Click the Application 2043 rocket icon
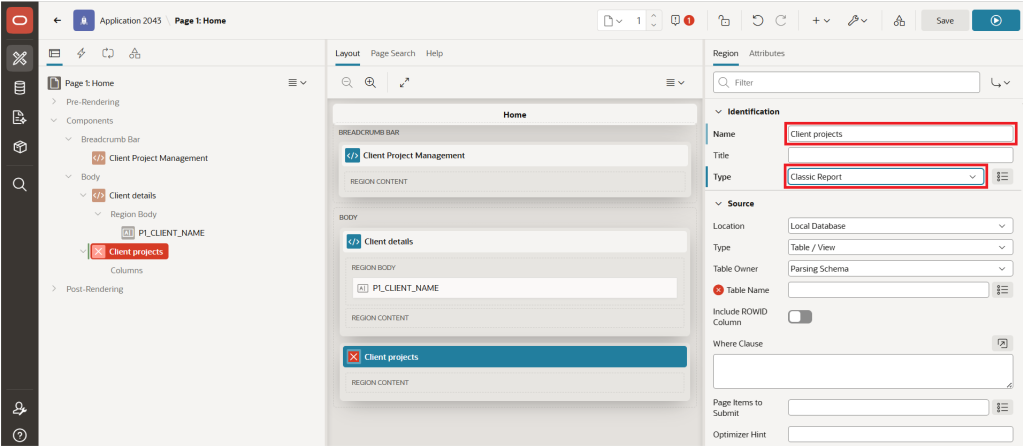The width and height of the screenshot is (1024, 447). point(84,20)
